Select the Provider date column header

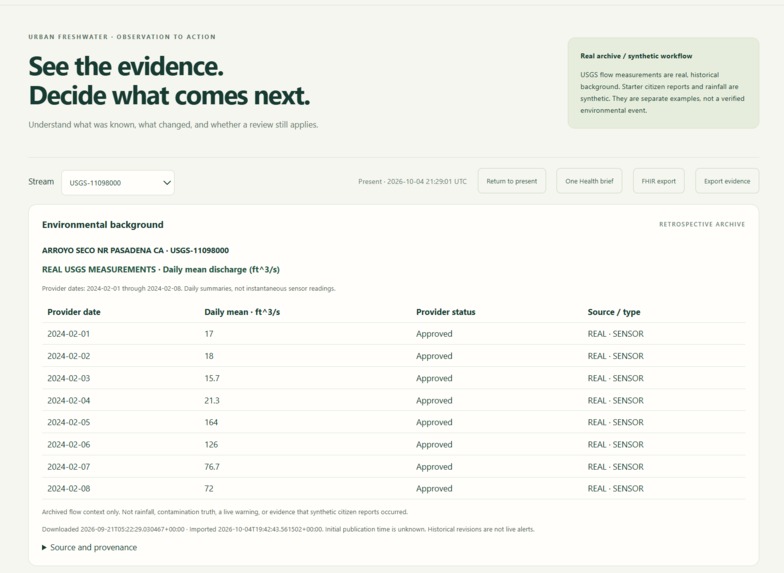click(x=74, y=312)
